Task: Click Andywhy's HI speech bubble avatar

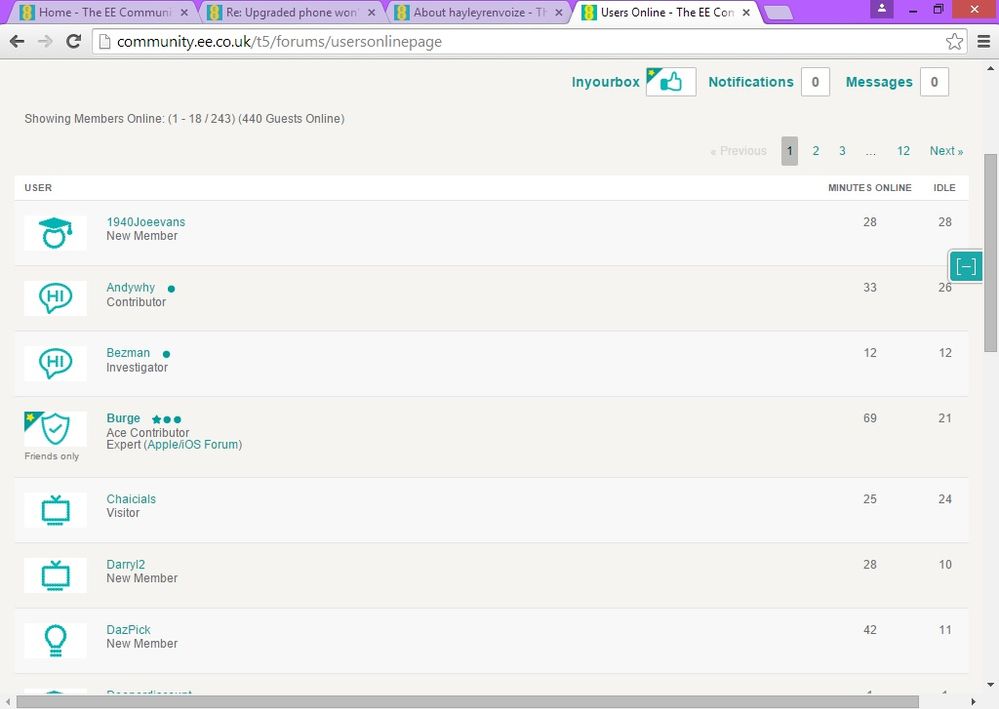Action: (x=55, y=298)
